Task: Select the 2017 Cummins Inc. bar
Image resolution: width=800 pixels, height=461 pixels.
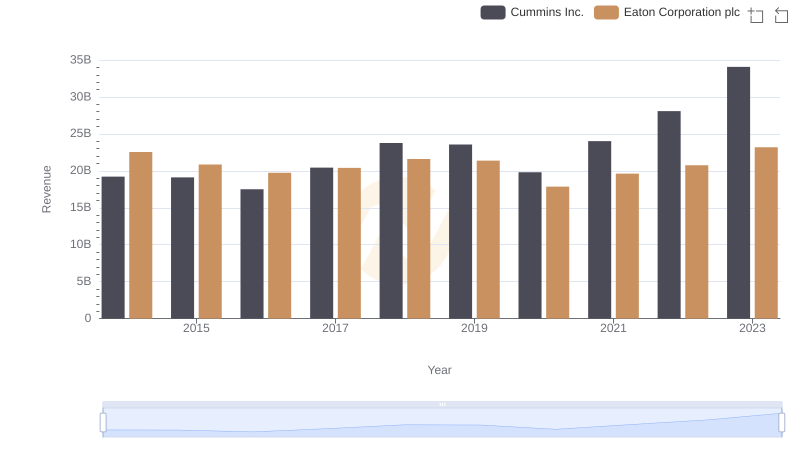Action: pyautogui.click(x=321, y=243)
